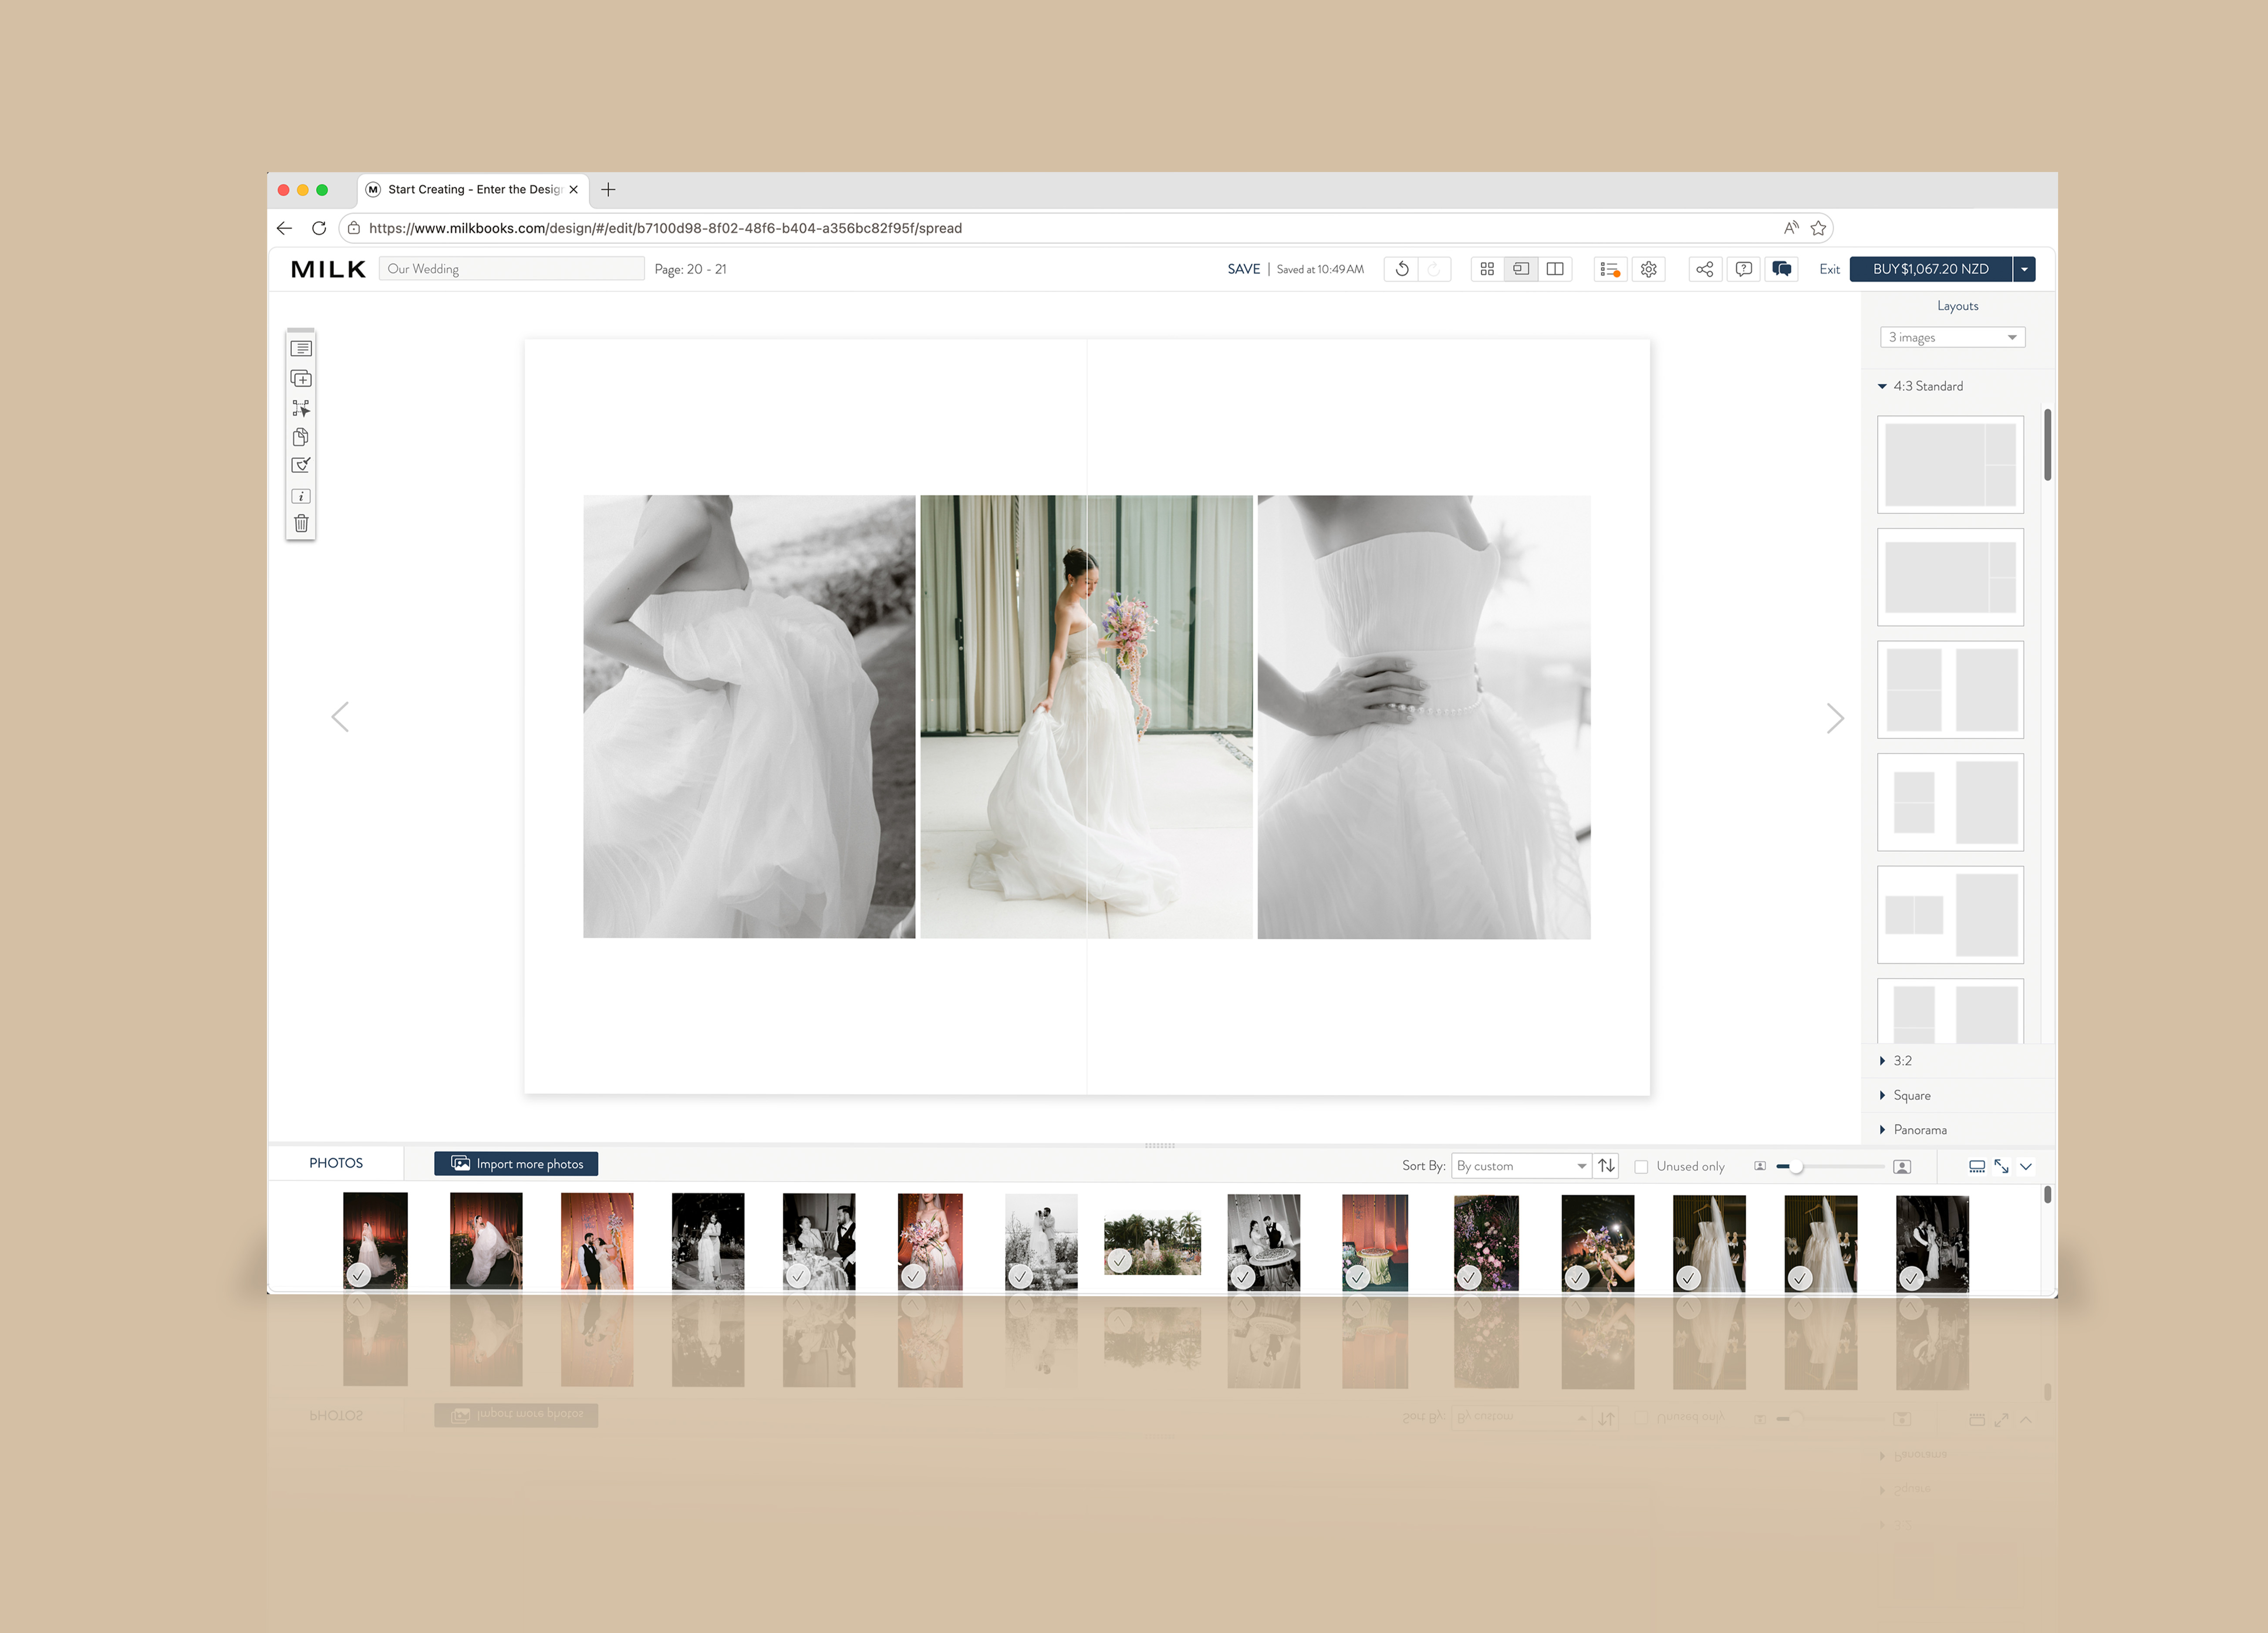Select the Start Creating browser tab
The image size is (2268, 1633).
473,190
